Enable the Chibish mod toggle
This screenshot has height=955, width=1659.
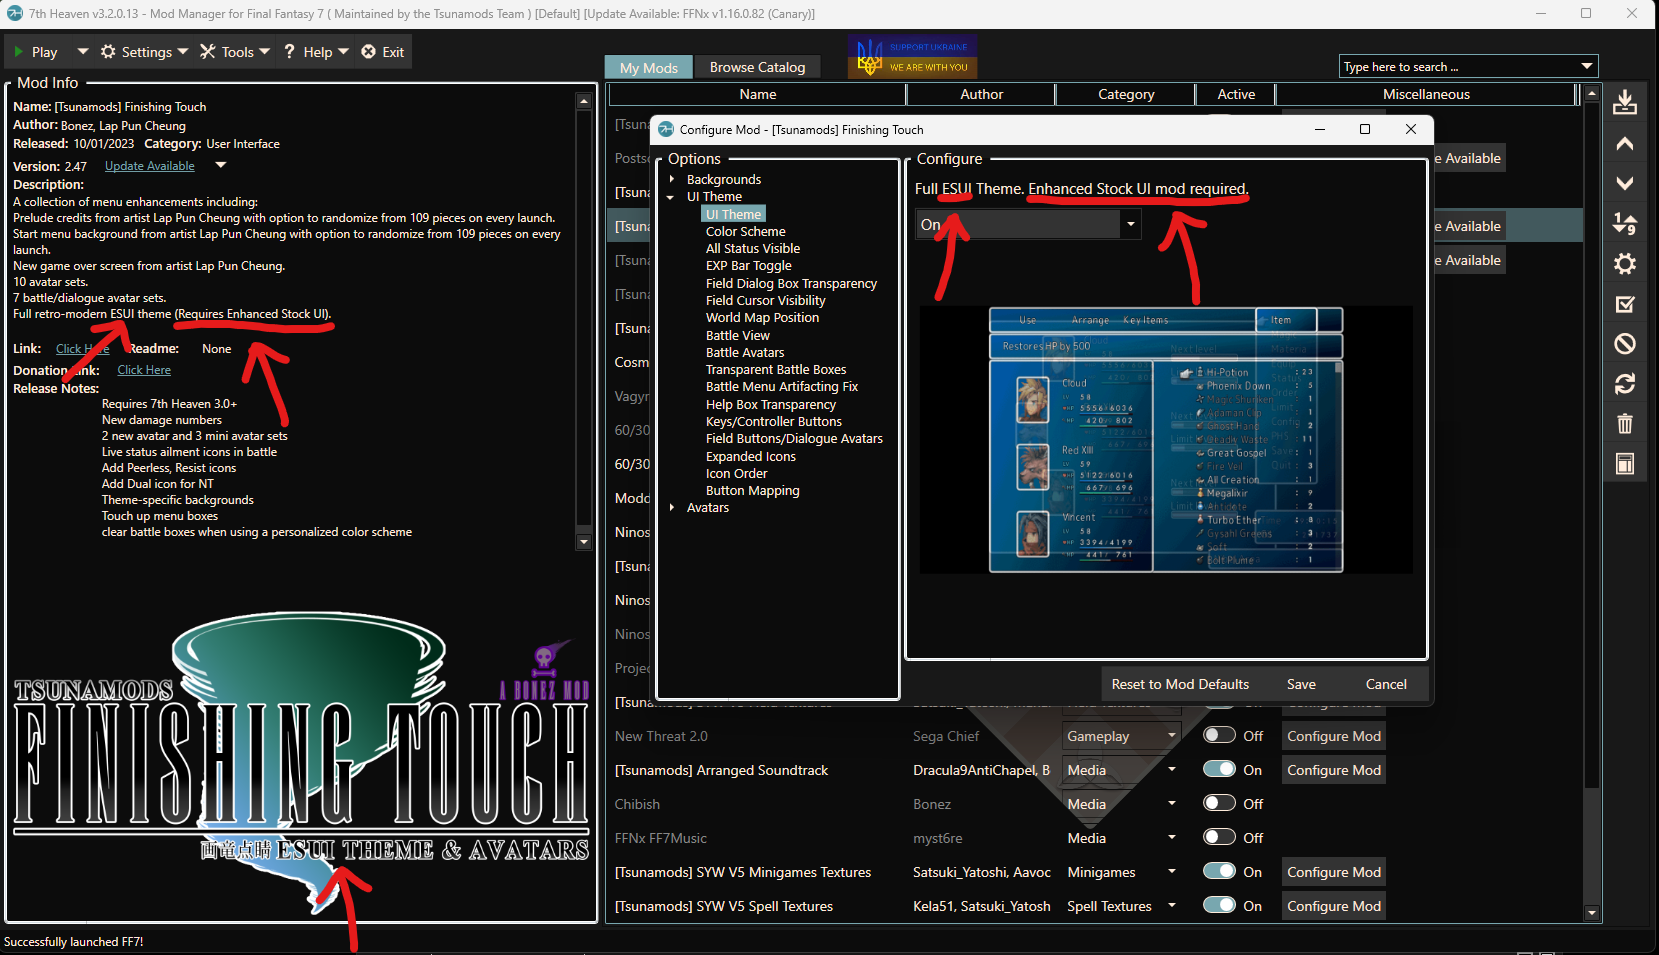[1219, 803]
